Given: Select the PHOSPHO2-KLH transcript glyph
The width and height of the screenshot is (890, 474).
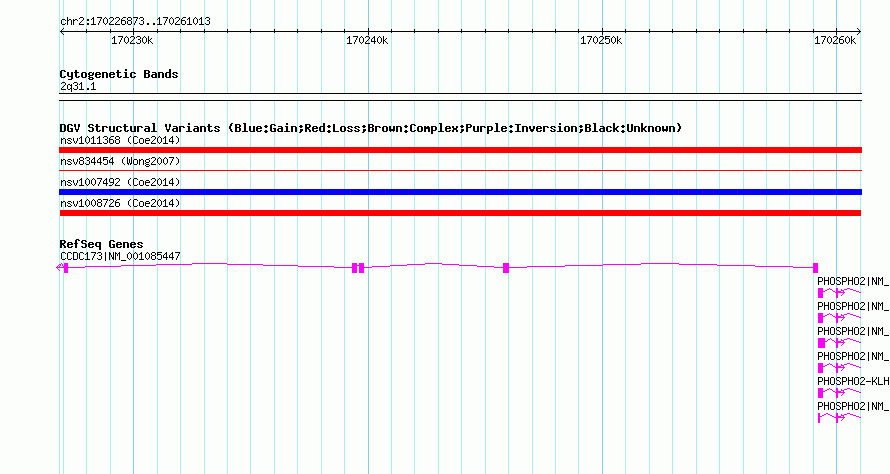Looking at the screenshot, I should click(x=839, y=393).
